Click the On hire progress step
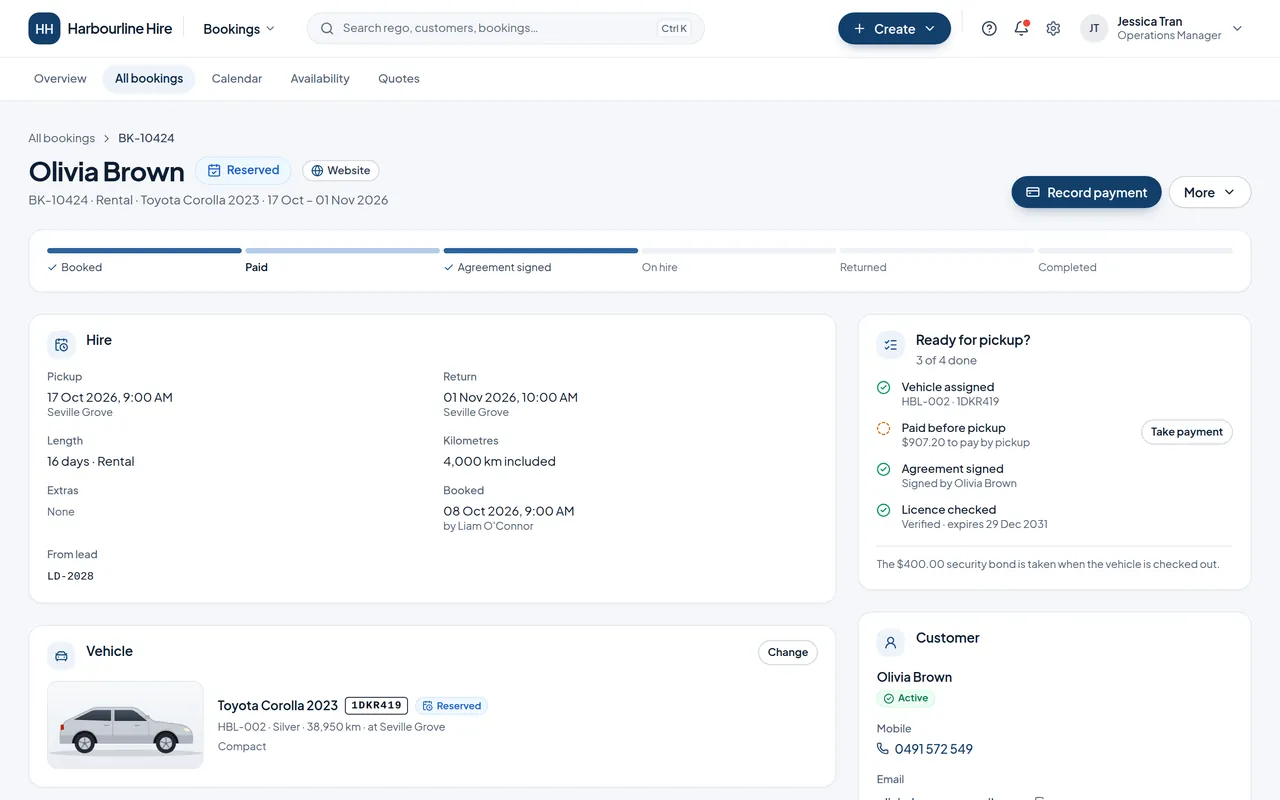Screen dimensions: 1280x800 click(738, 260)
